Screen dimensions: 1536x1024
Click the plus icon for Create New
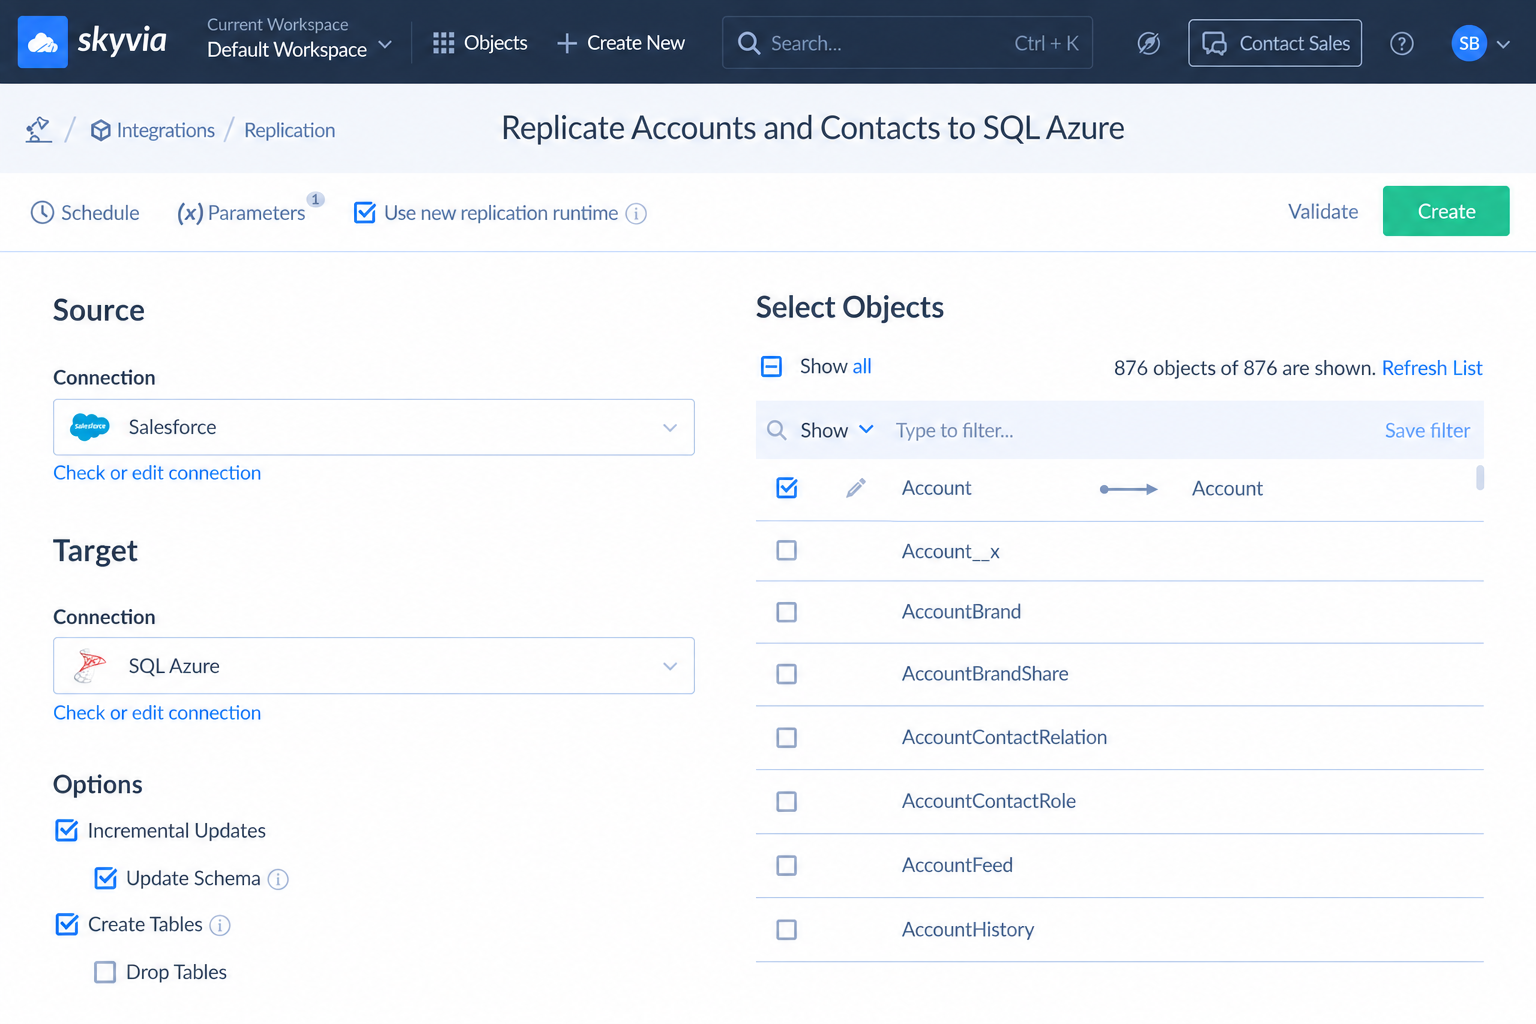pyautogui.click(x=567, y=43)
